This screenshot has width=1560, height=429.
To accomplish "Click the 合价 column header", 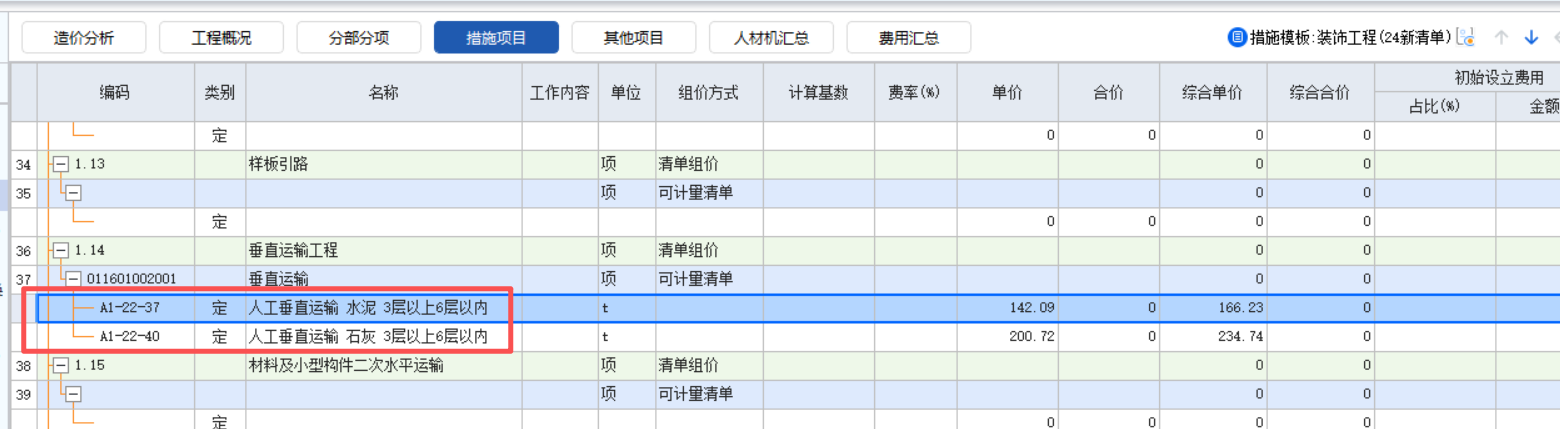I will (1109, 93).
